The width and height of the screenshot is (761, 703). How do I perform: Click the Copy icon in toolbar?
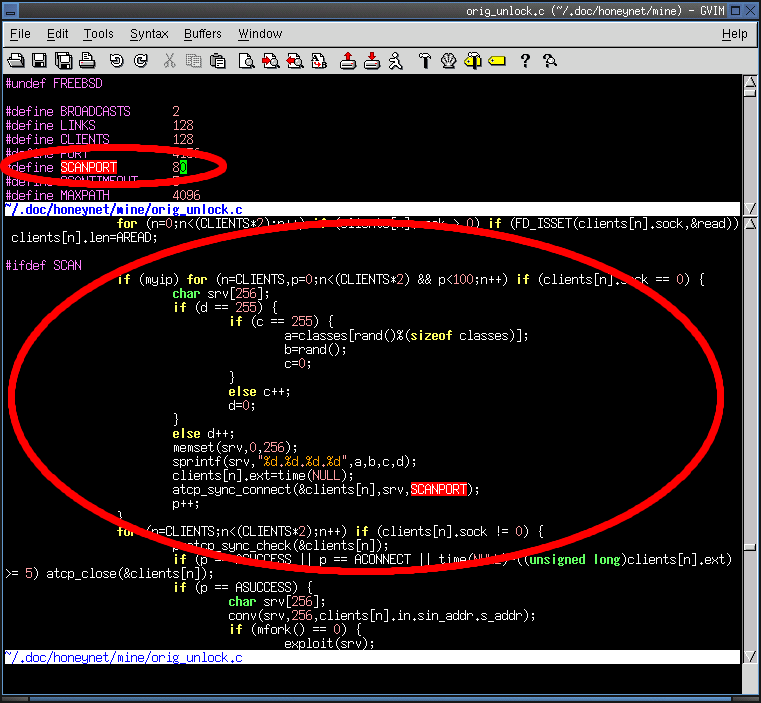[x=194, y=61]
